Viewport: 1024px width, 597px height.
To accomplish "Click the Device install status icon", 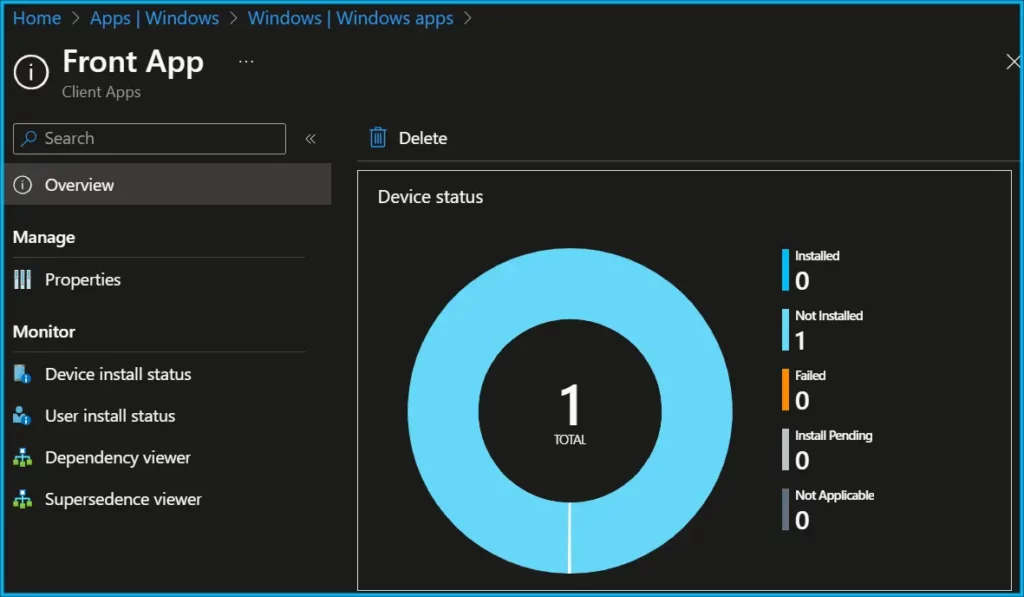I will (x=22, y=374).
